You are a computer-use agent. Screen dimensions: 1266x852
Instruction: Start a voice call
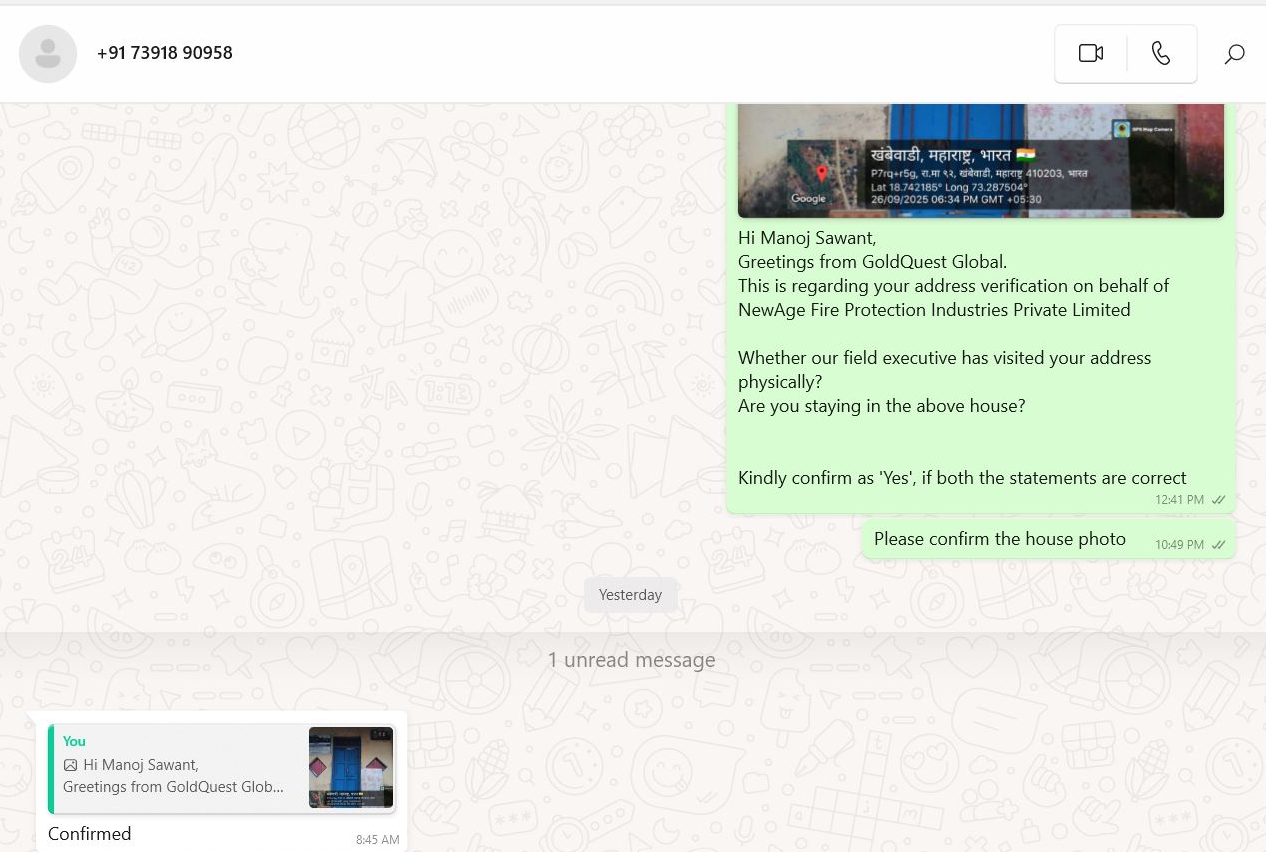click(x=1161, y=54)
